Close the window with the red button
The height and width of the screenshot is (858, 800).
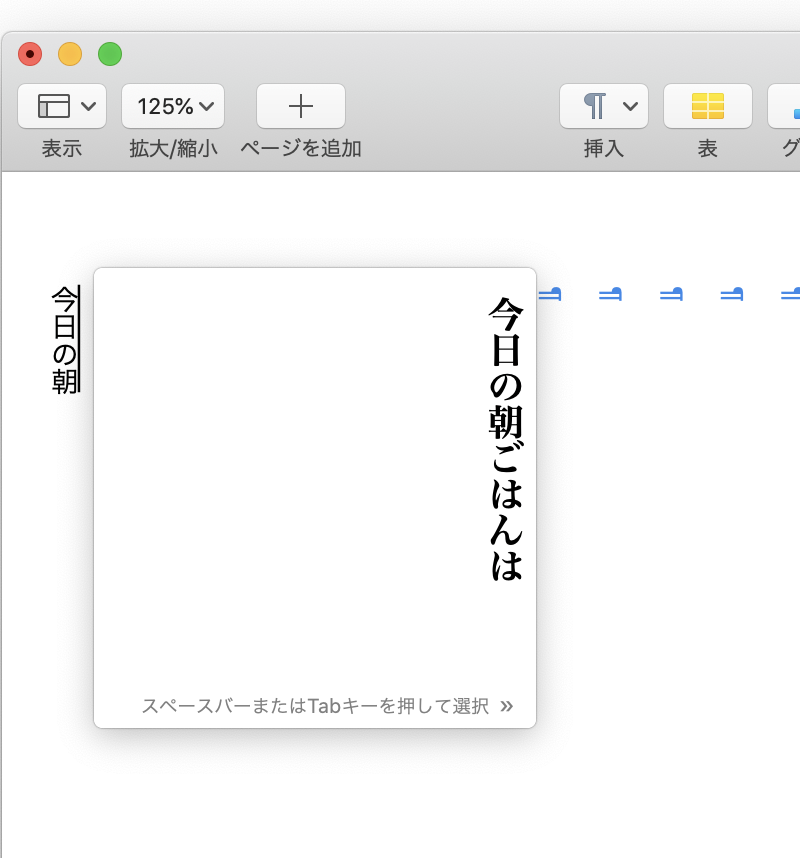click(30, 54)
